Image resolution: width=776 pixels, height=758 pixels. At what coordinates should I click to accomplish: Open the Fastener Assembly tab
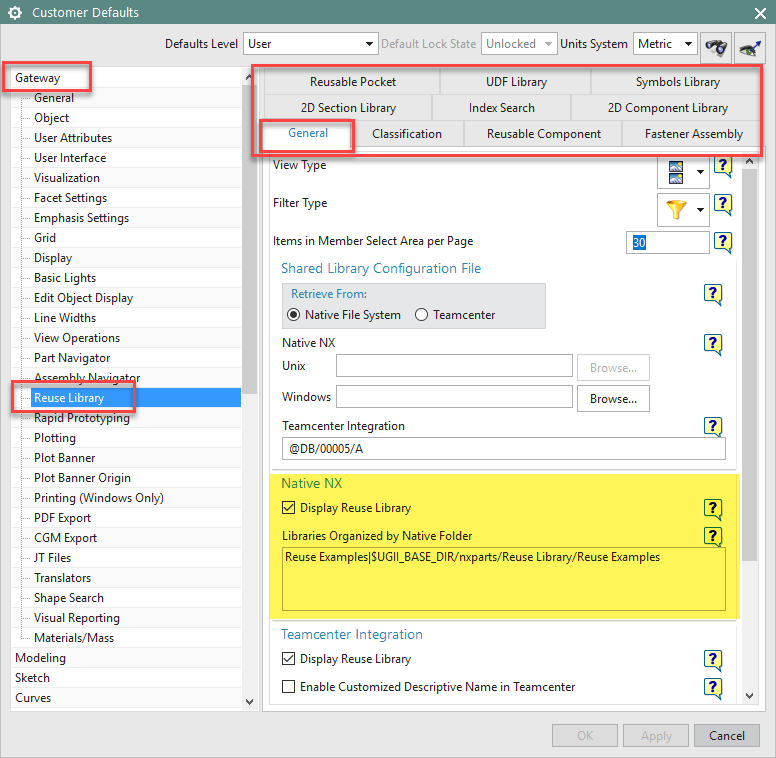tap(693, 134)
